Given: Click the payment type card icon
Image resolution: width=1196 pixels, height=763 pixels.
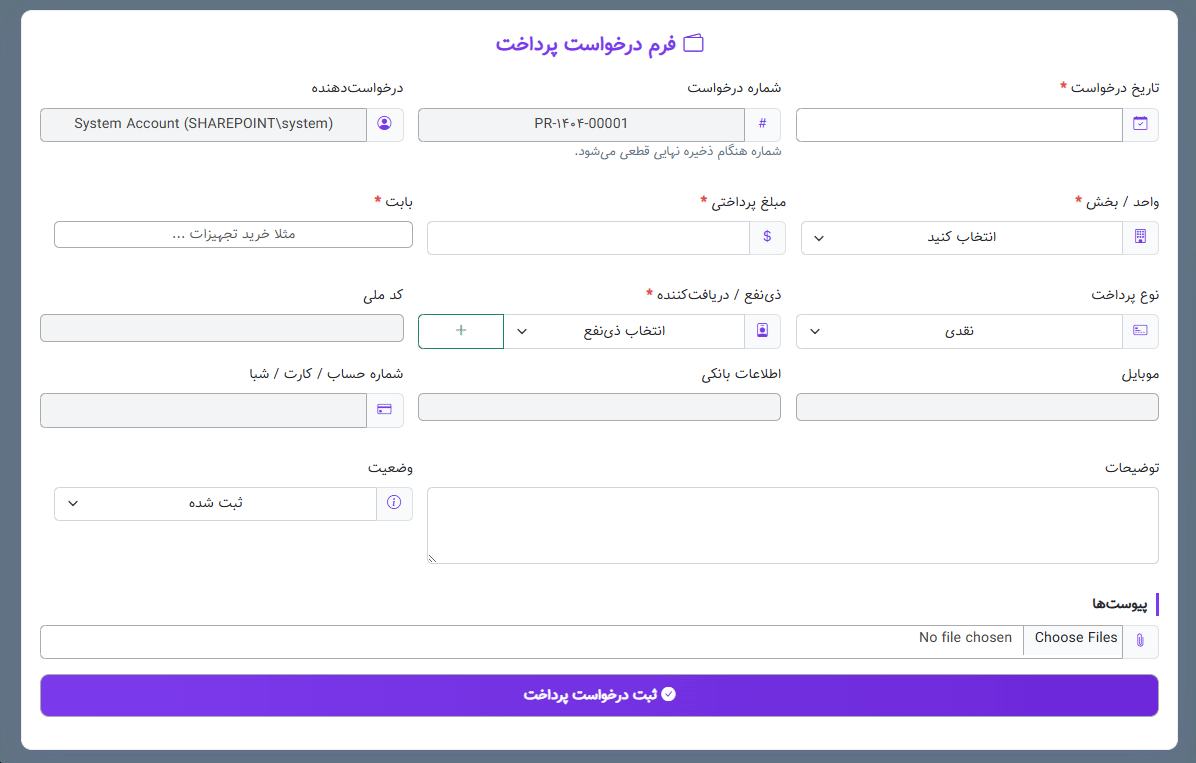Looking at the screenshot, I should [x=1141, y=331].
